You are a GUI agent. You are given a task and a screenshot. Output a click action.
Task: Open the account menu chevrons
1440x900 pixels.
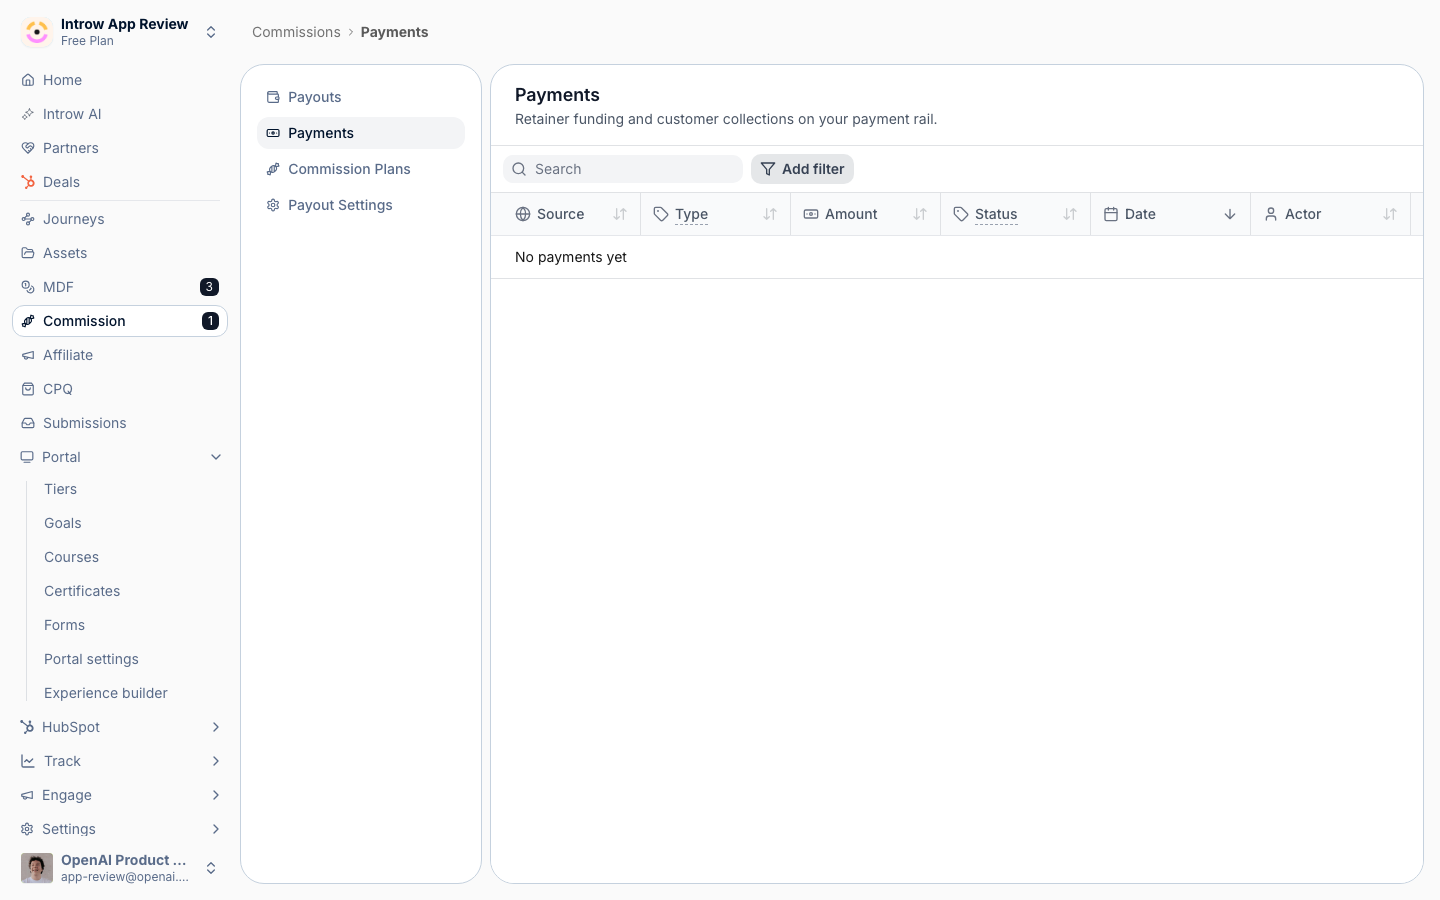point(211,868)
